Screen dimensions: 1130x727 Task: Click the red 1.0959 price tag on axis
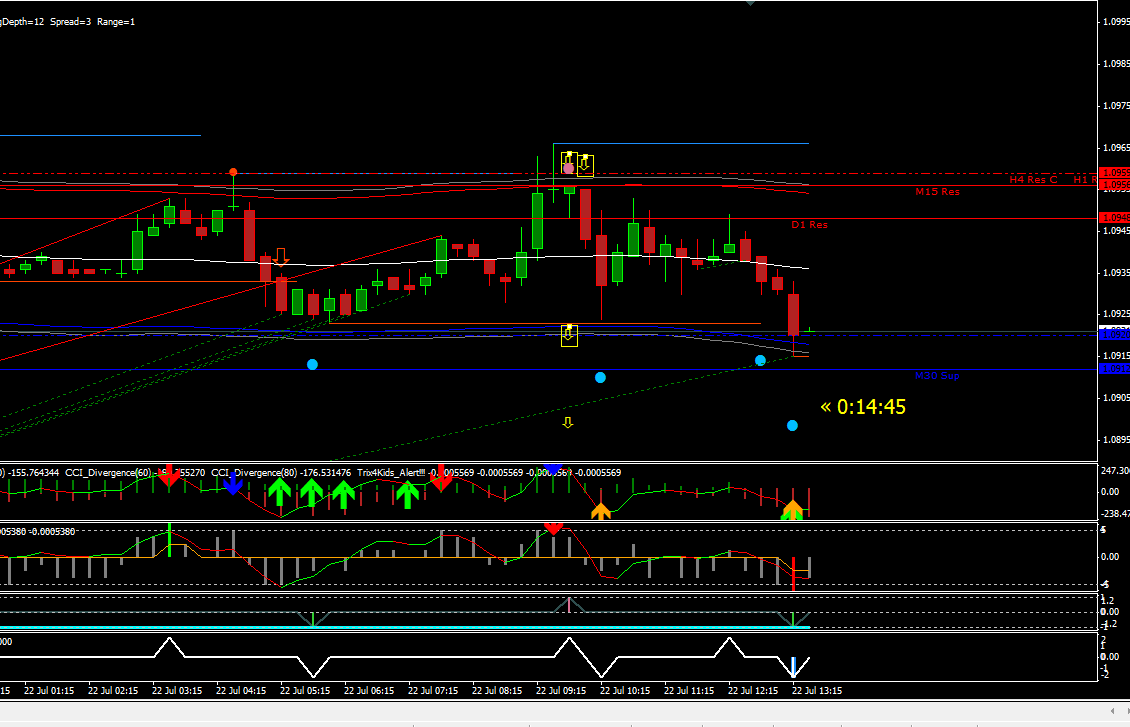click(x=1114, y=173)
